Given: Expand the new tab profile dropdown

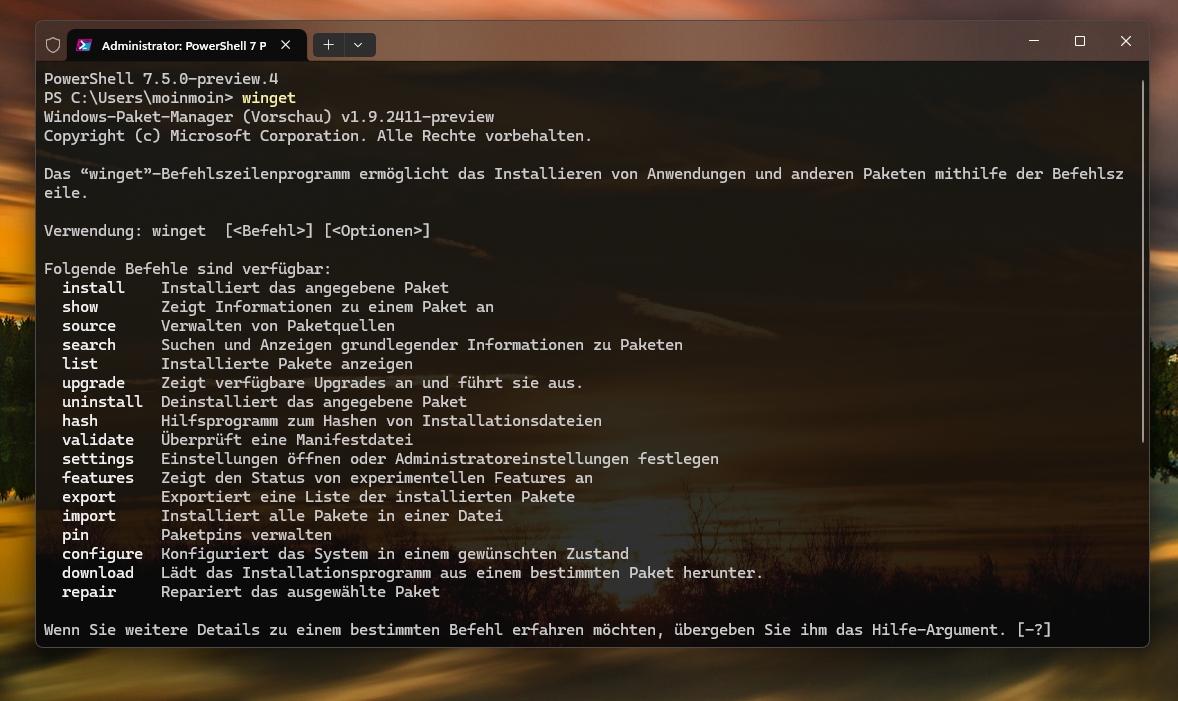Looking at the screenshot, I should tap(359, 45).
